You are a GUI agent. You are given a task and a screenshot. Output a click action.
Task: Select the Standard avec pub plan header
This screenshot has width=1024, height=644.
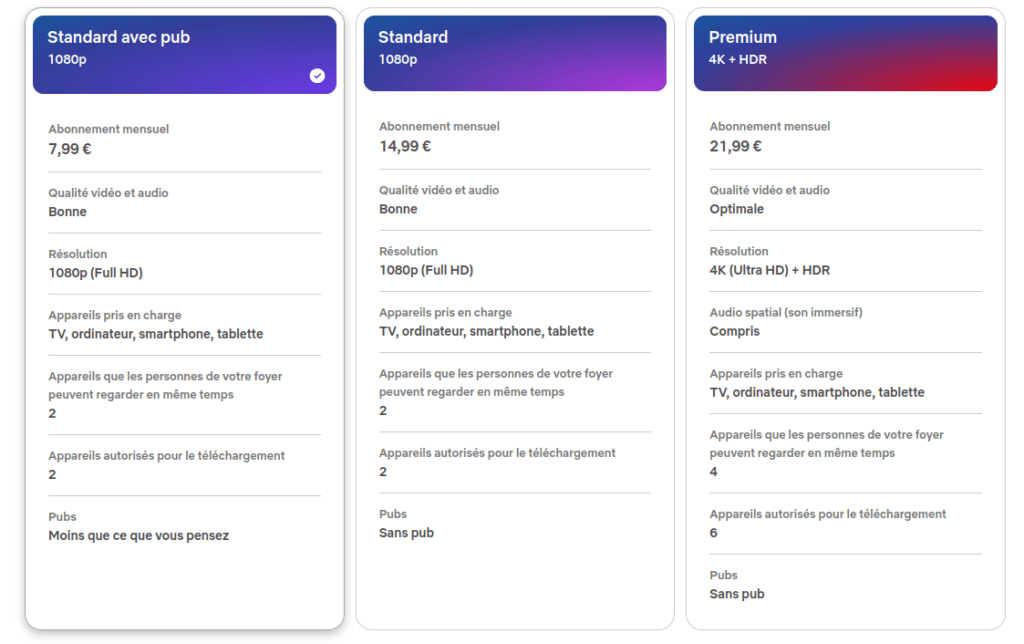[184, 55]
